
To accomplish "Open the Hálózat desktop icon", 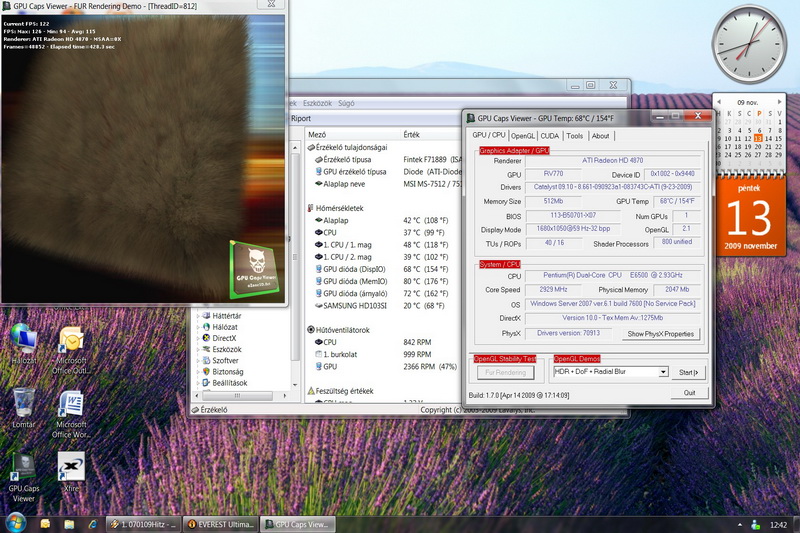I will (x=23, y=343).
